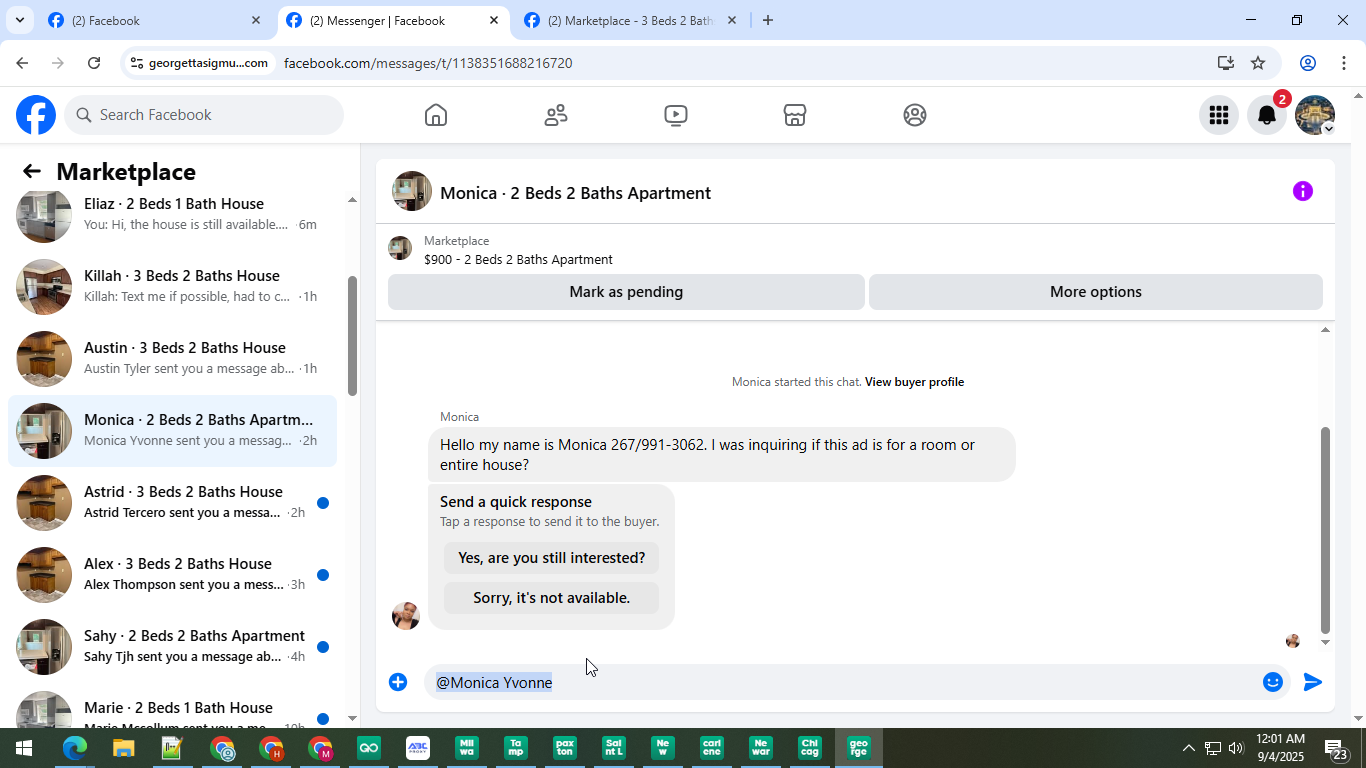Open a new browser tab

click(767, 20)
